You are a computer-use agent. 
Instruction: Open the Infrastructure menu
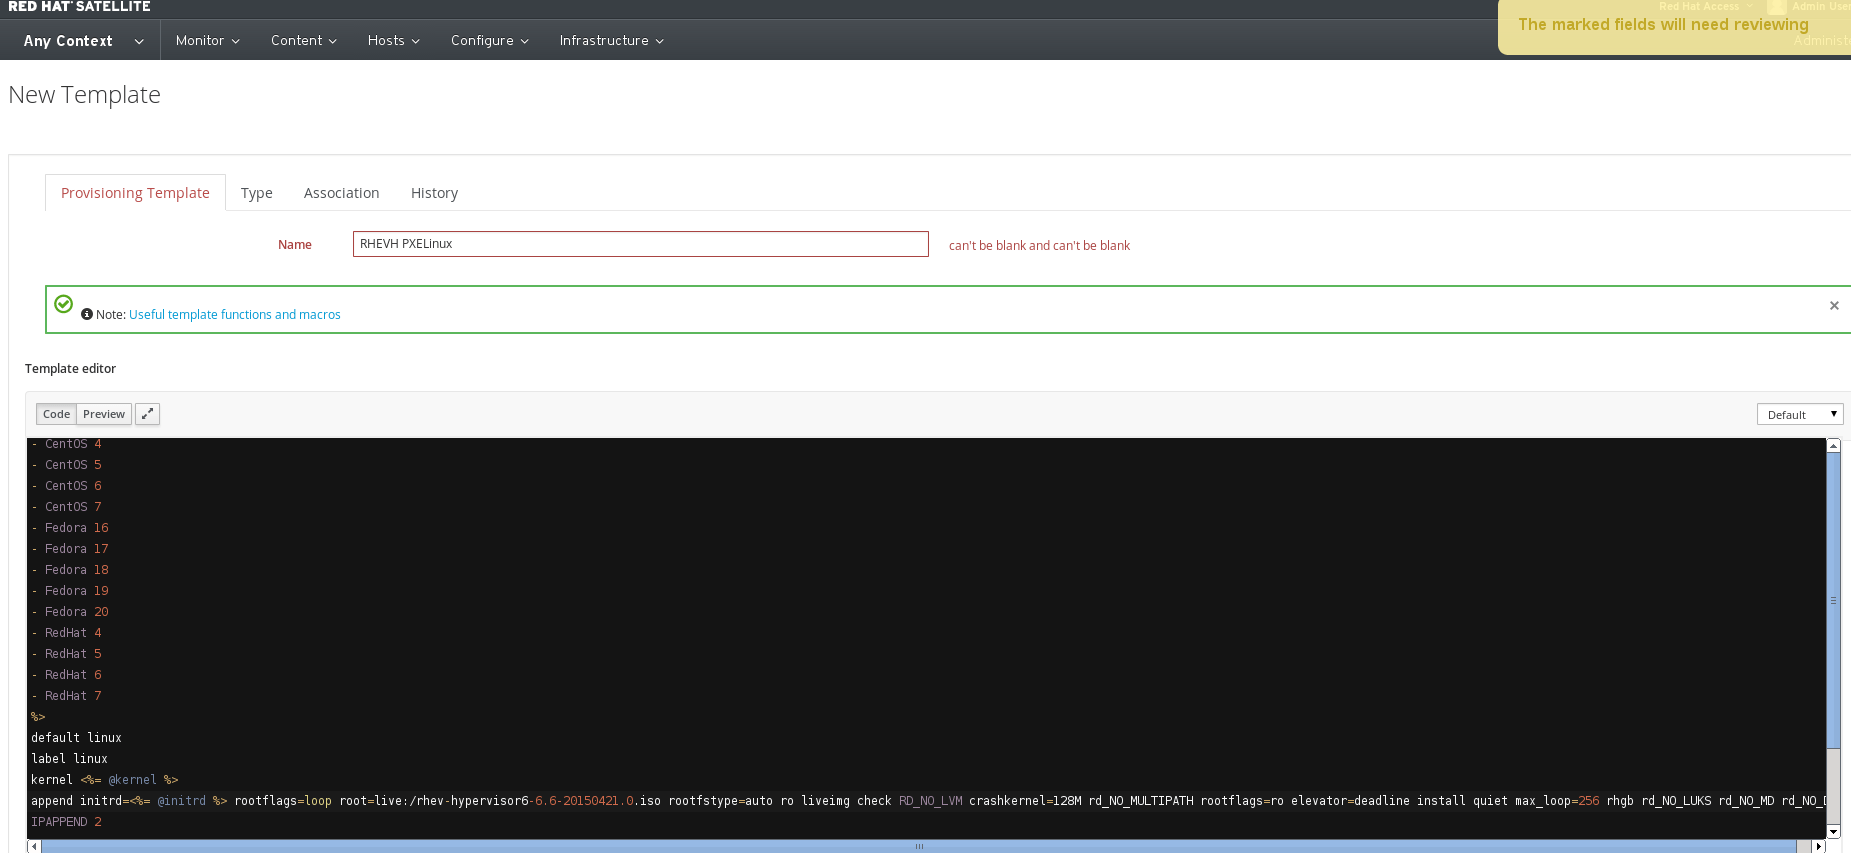pyautogui.click(x=611, y=41)
